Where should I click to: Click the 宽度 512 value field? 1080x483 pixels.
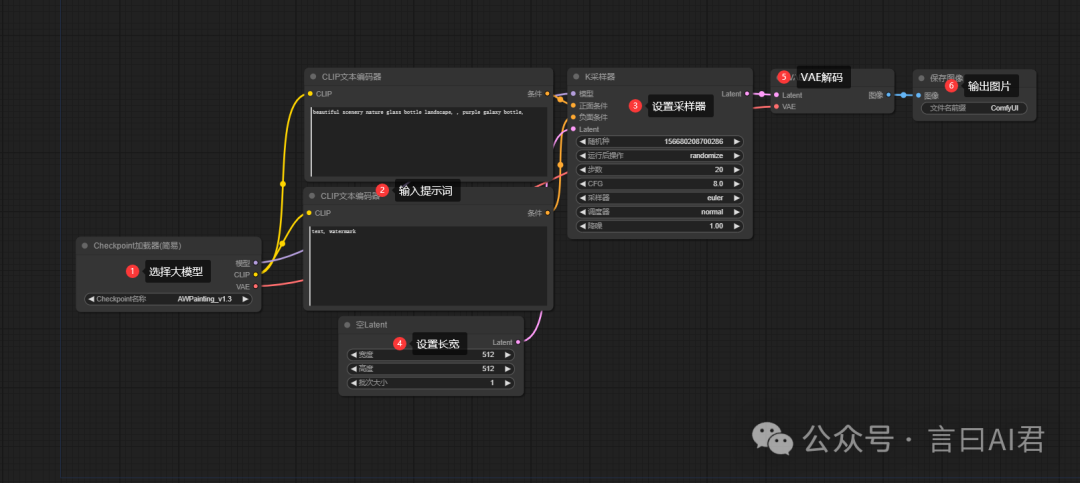click(x=430, y=355)
